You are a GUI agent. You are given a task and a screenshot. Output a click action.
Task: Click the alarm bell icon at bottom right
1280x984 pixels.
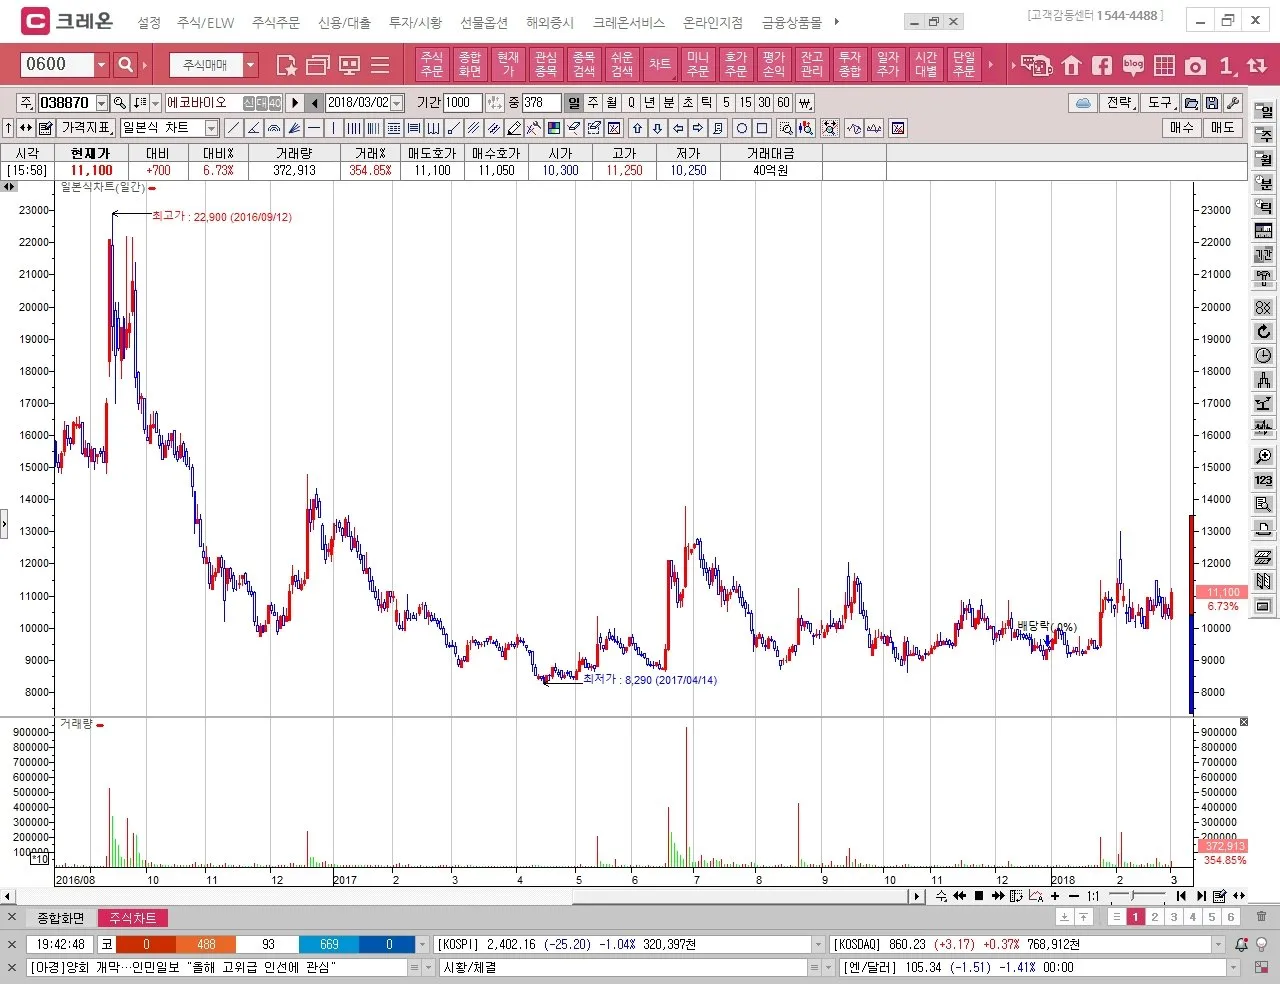coord(1241,944)
